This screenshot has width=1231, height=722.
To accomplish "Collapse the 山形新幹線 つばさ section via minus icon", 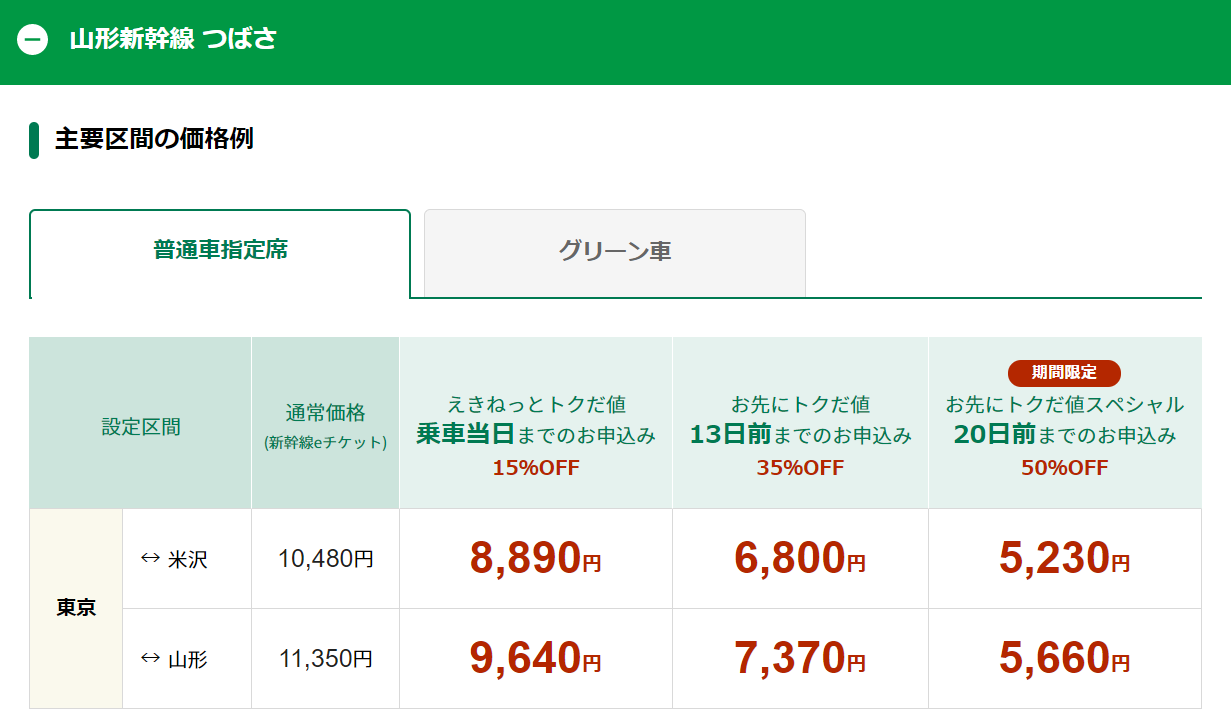I will pos(33,40).
